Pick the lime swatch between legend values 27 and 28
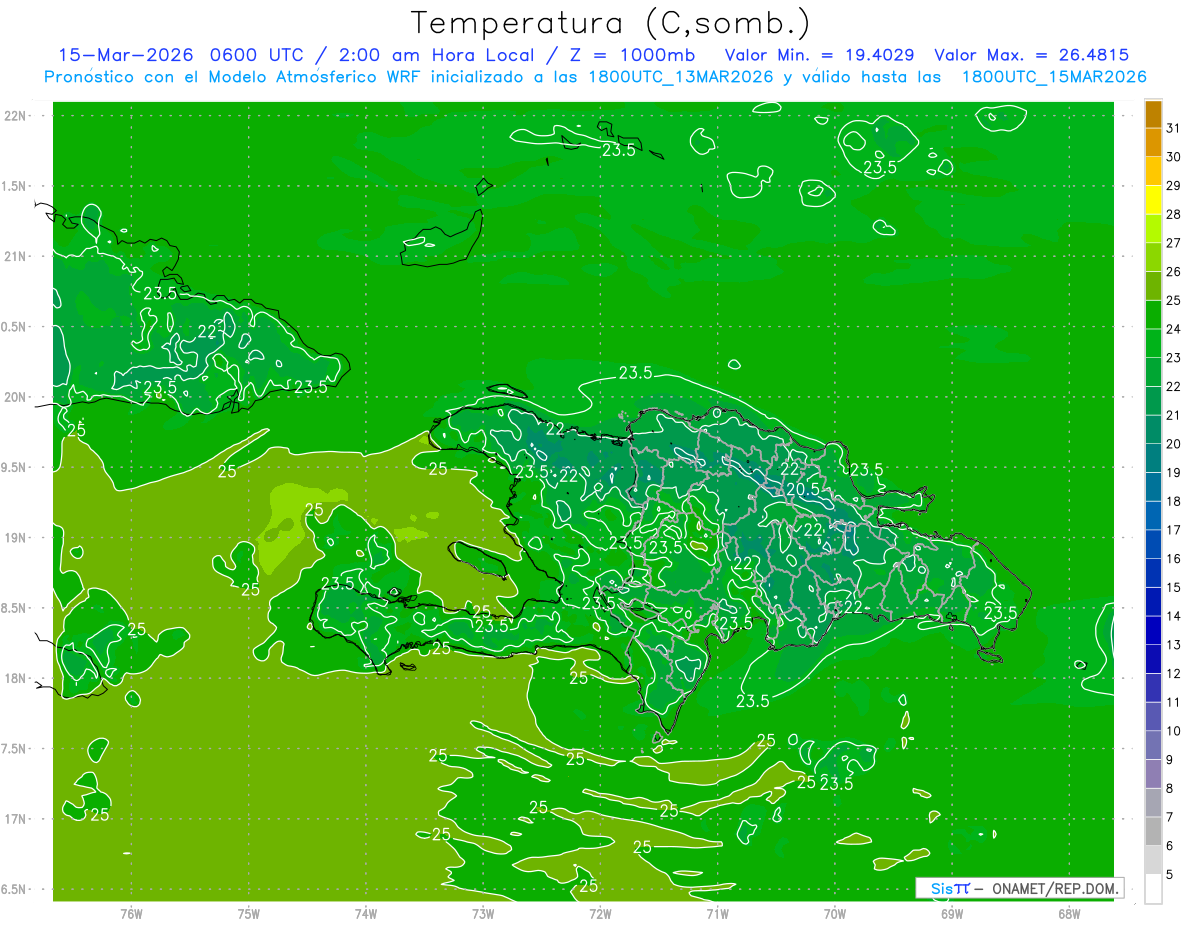Viewport: 1200px width, 927px height. [1153, 229]
